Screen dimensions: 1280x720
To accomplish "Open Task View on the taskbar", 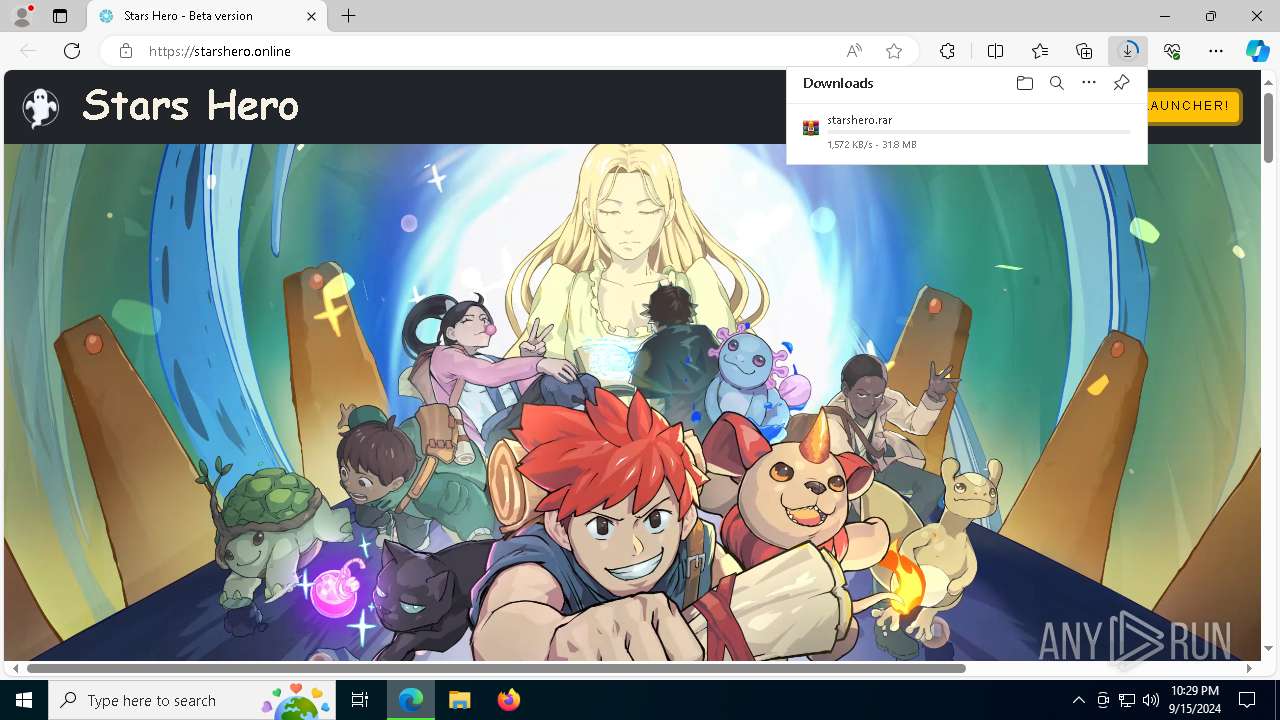I will (360, 700).
